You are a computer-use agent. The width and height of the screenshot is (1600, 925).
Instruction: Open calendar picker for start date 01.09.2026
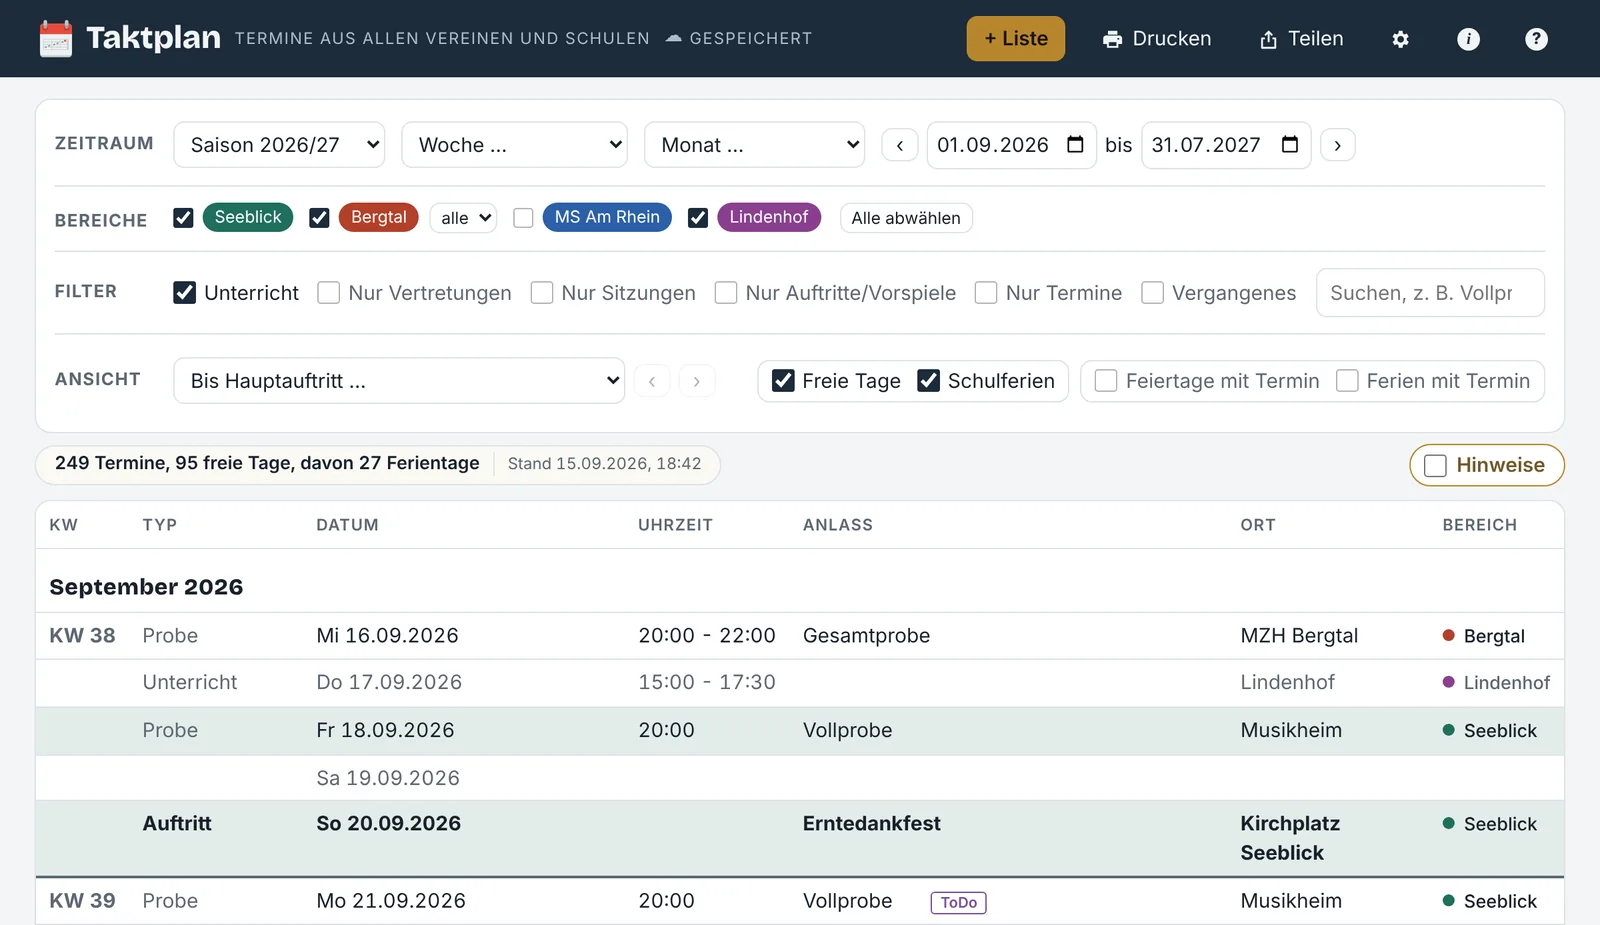click(1075, 145)
